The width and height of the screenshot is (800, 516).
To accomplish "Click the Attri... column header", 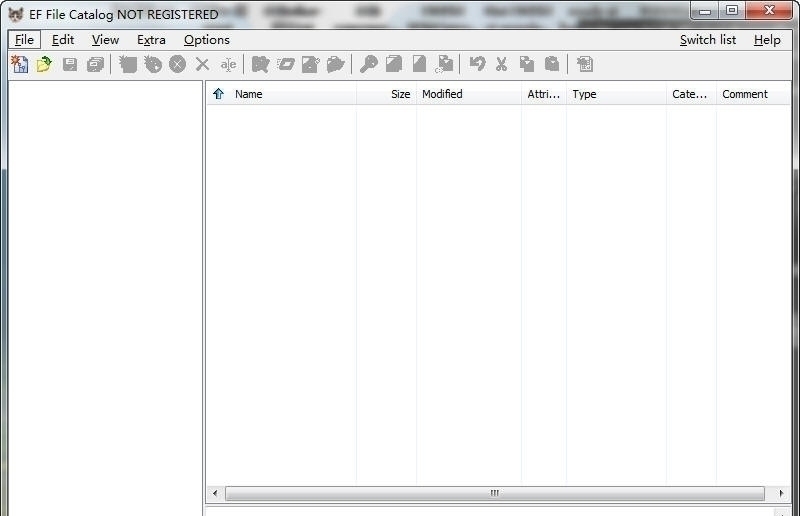I will 543,94.
